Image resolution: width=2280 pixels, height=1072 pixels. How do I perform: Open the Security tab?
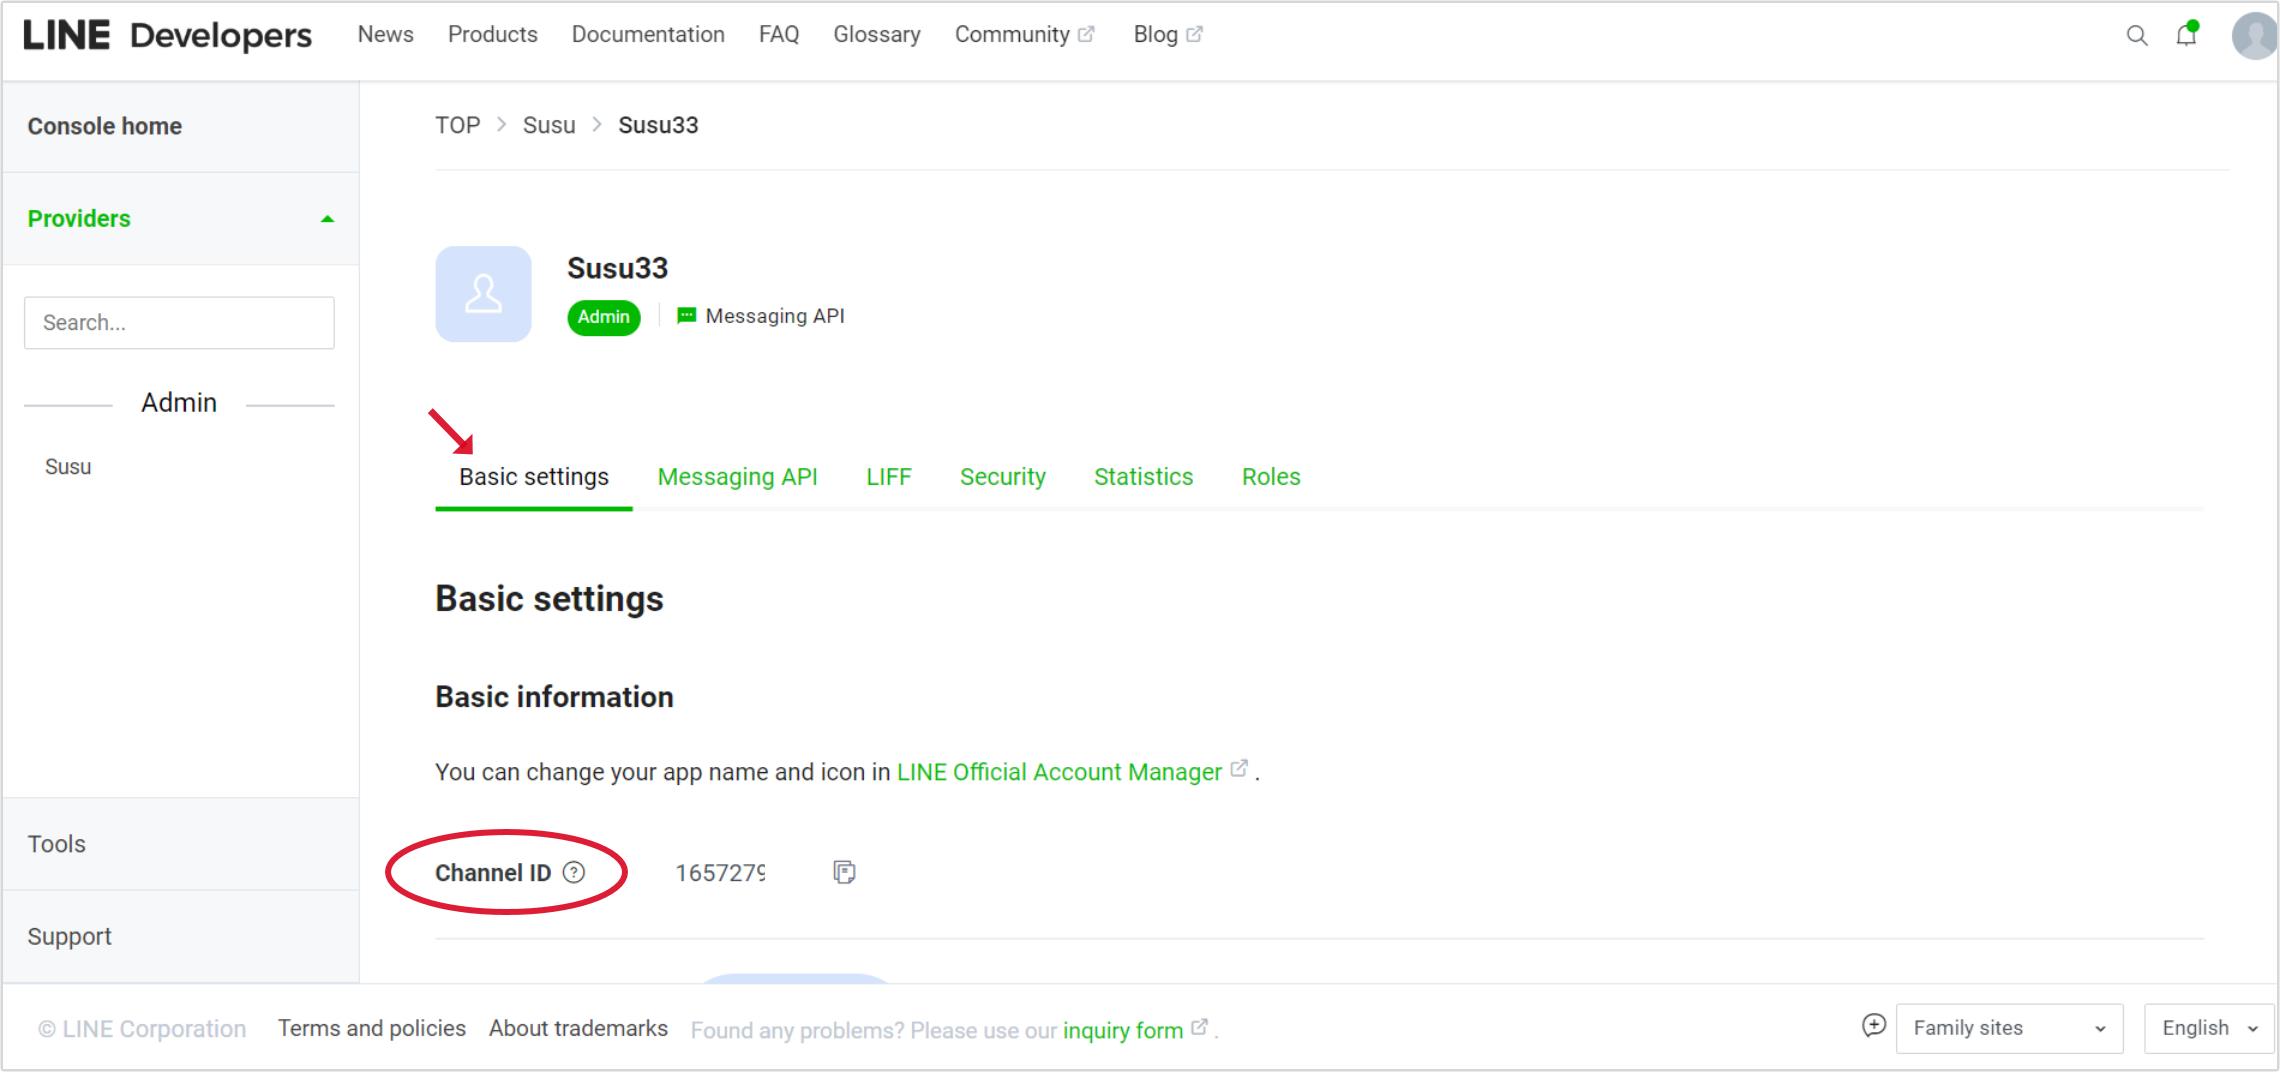tap(1002, 477)
